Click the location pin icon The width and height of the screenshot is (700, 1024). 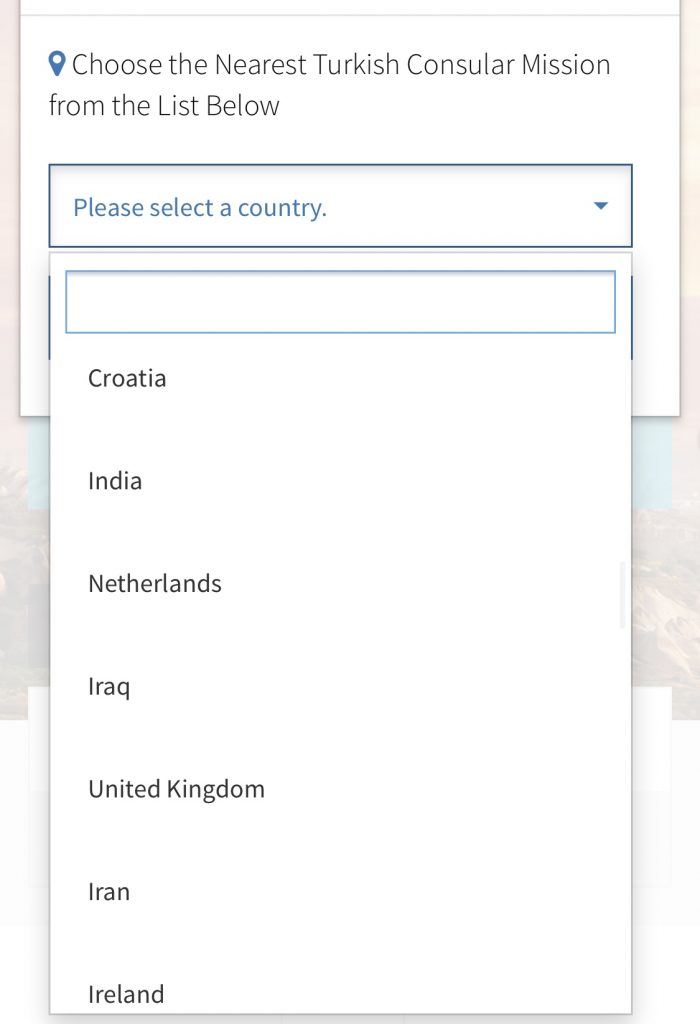click(58, 65)
